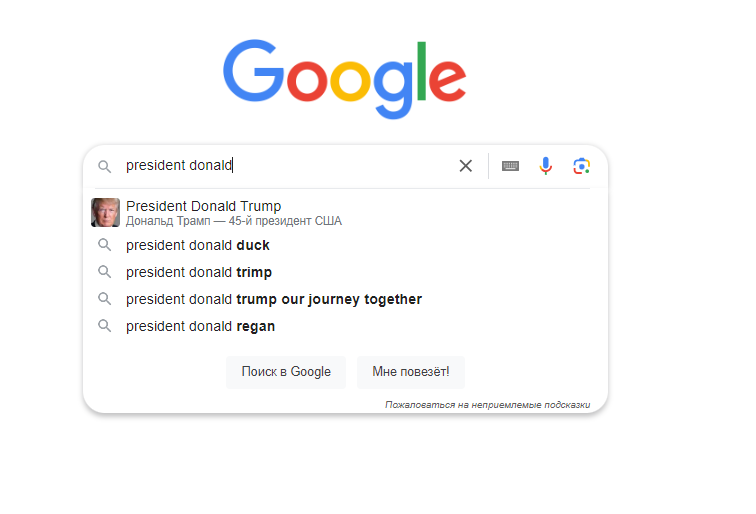Screen dimensions: 756x514
Task: Click the Google logo
Action: 344,78
